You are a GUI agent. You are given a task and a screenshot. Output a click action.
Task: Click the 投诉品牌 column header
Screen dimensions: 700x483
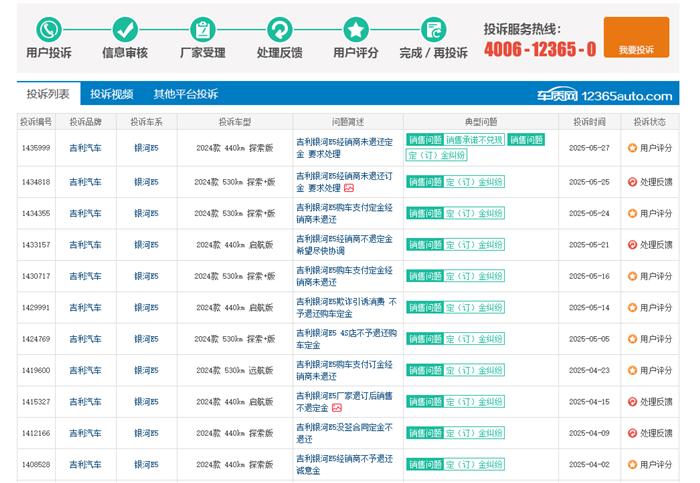pos(86,121)
